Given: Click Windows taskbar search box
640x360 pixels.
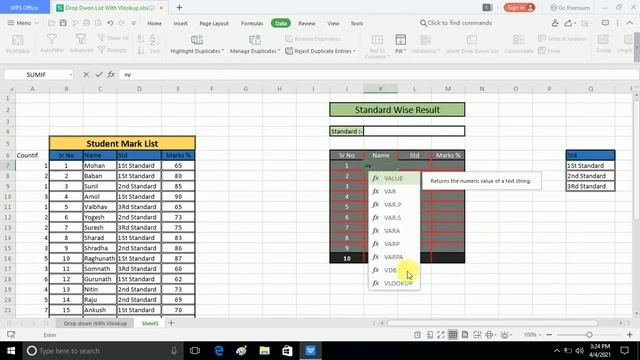Looking at the screenshot, I should coord(102,351).
